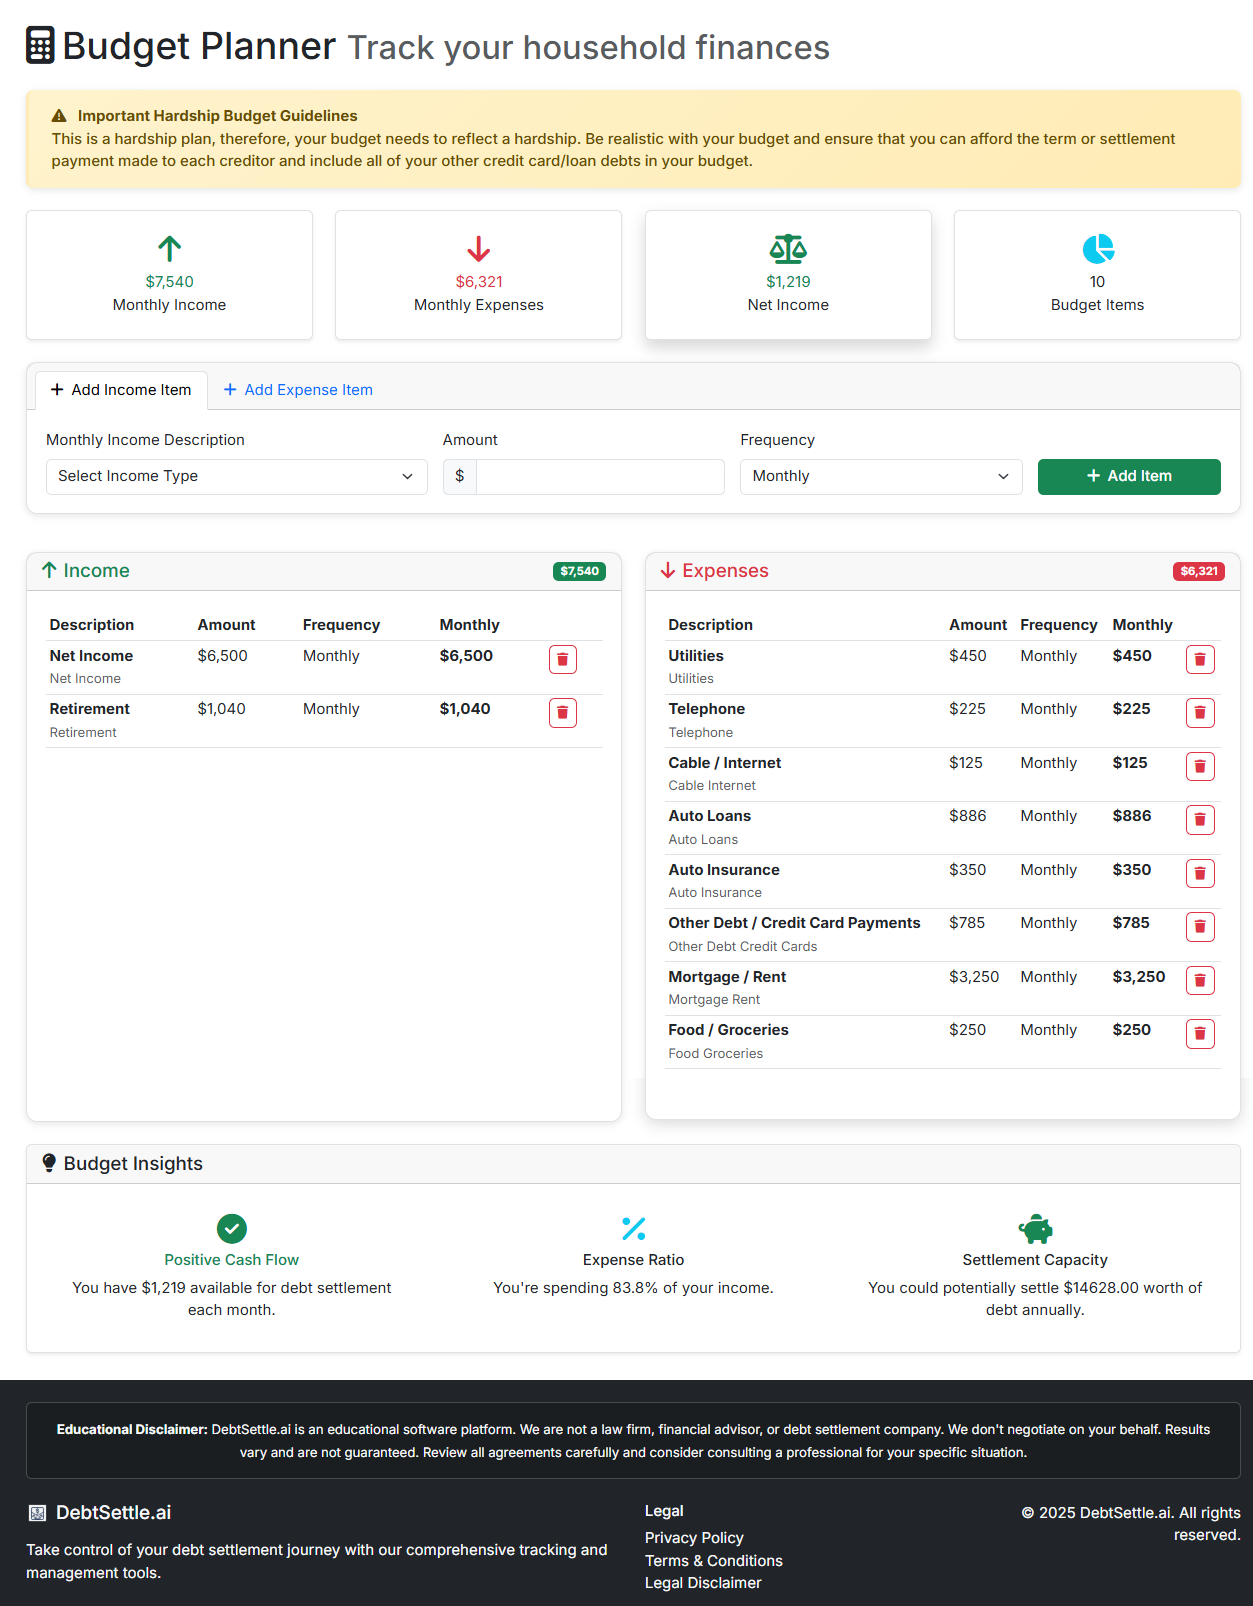This screenshot has height=1606, width=1253.
Task: Click the Budget Items pie chart icon
Action: click(x=1097, y=248)
